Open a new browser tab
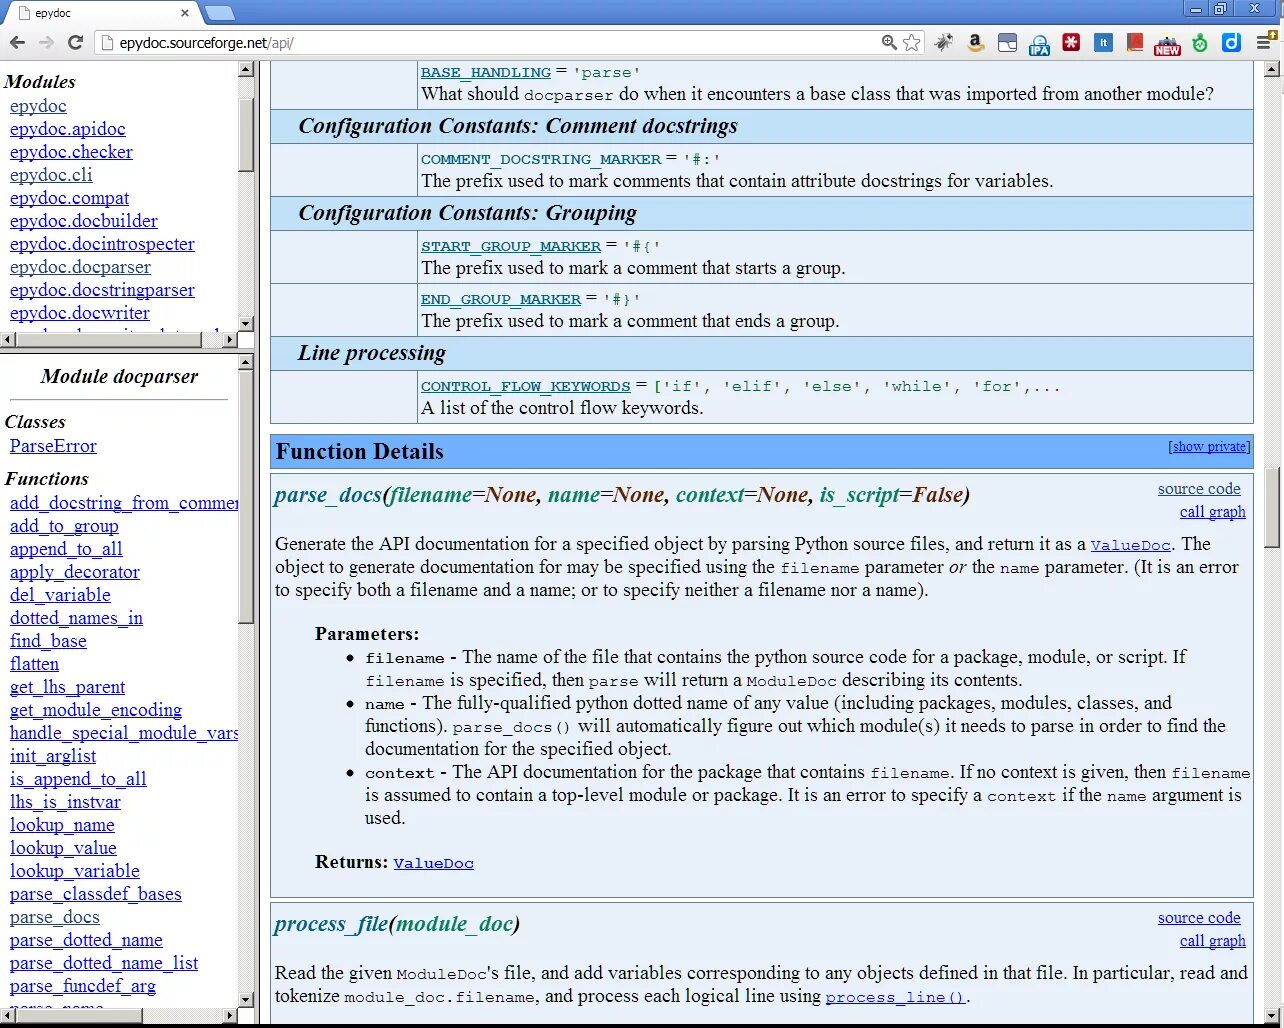 (x=219, y=13)
